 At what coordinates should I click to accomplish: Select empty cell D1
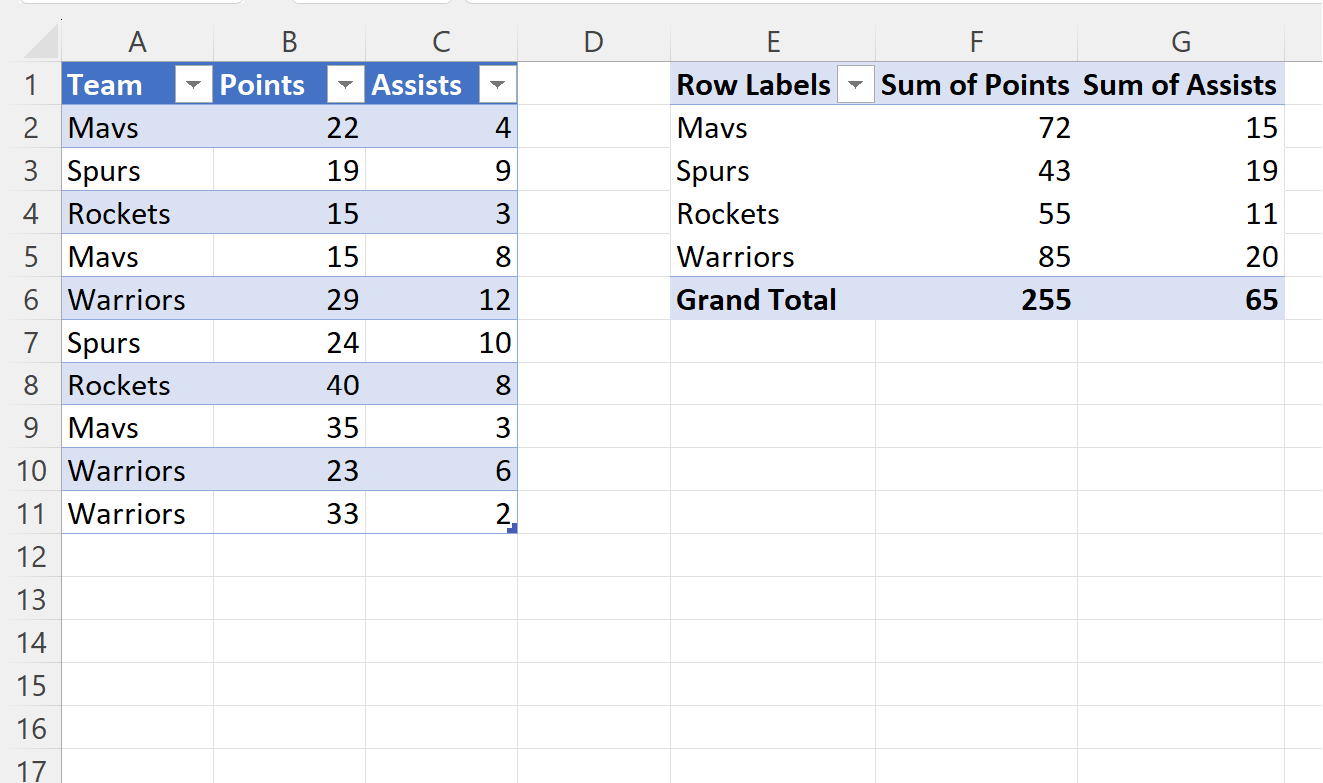[594, 85]
